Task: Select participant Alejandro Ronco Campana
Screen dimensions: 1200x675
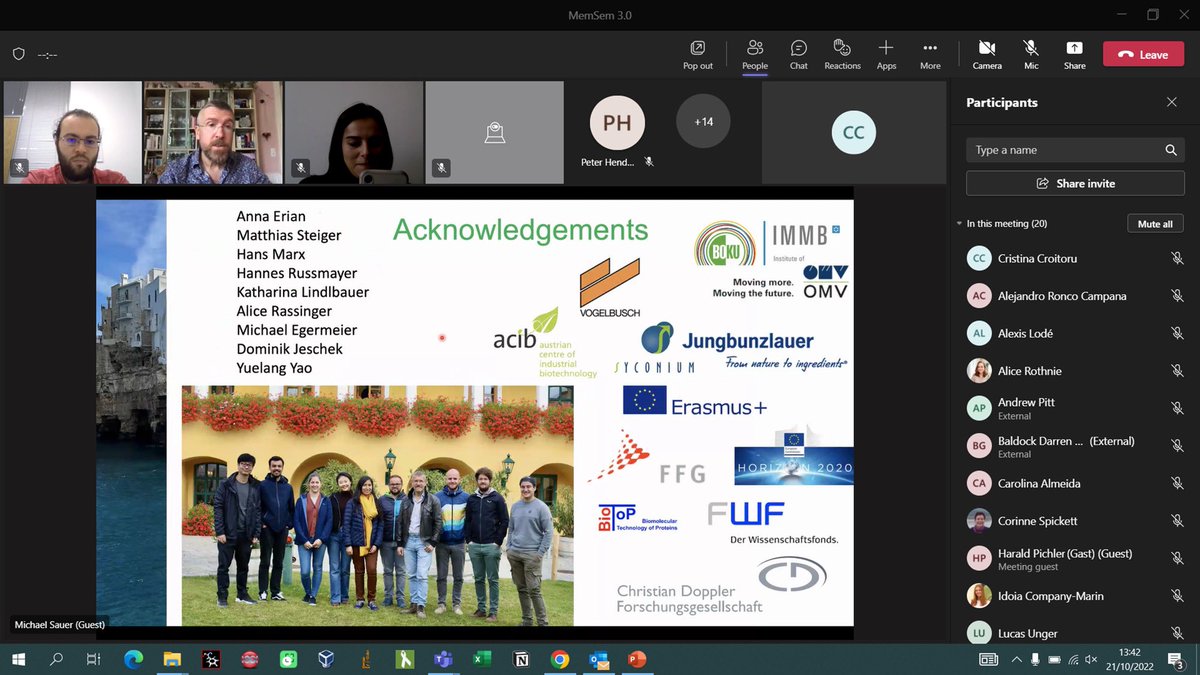Action: pos(1075,296)
